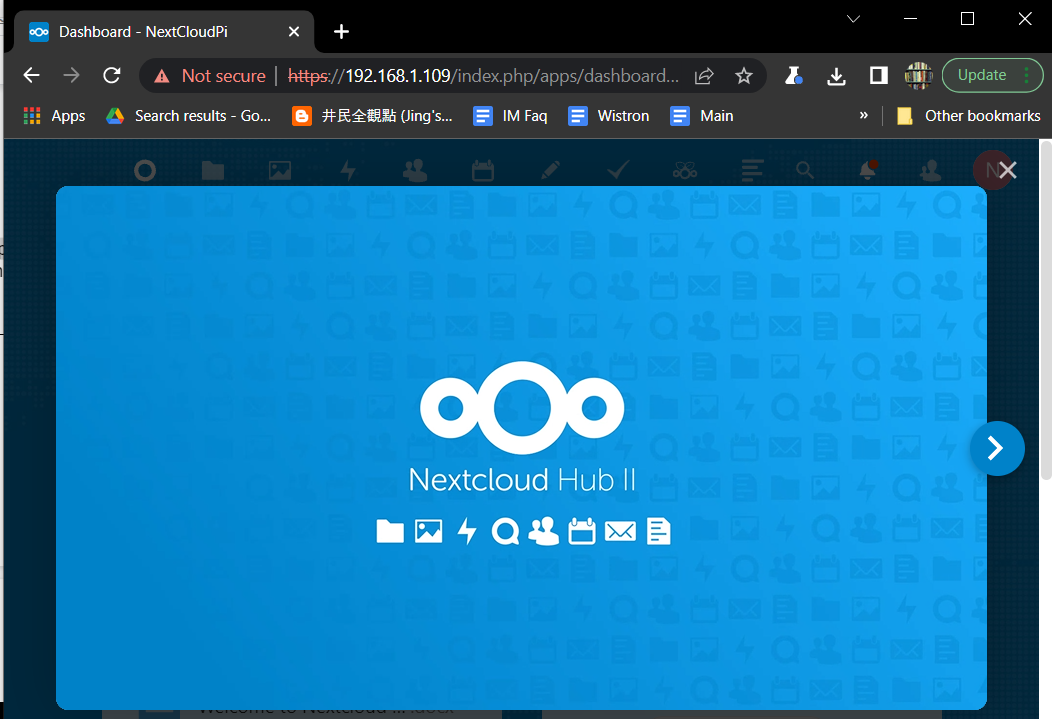This screenshot has width=1052, height=719.
Task: Open Files app in dimmed Nextcloud header
Action: coord(213,170)
